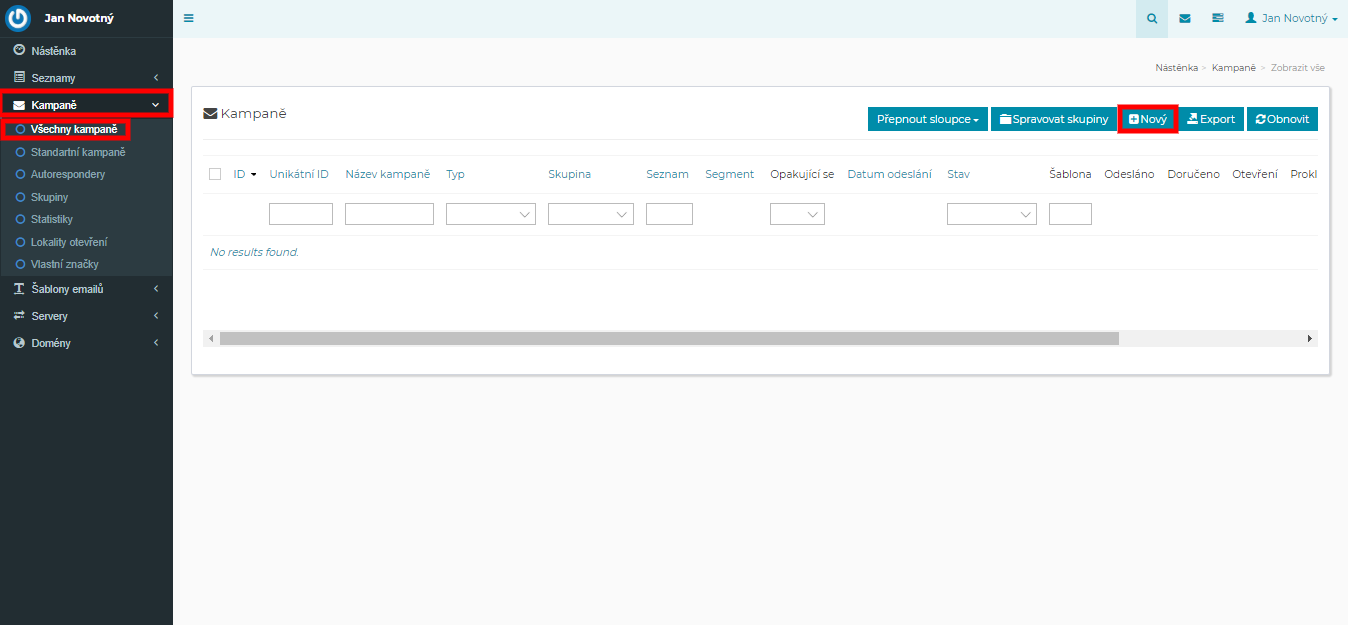Viewport: 1348px width, 625px height.
Task: Click the Odesláno column header text
Action: tap(1129, 174)
